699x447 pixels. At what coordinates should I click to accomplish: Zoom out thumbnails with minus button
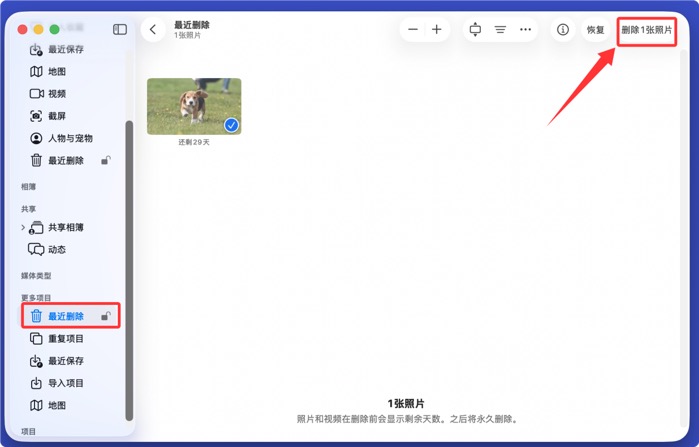(x=413, y=30)
